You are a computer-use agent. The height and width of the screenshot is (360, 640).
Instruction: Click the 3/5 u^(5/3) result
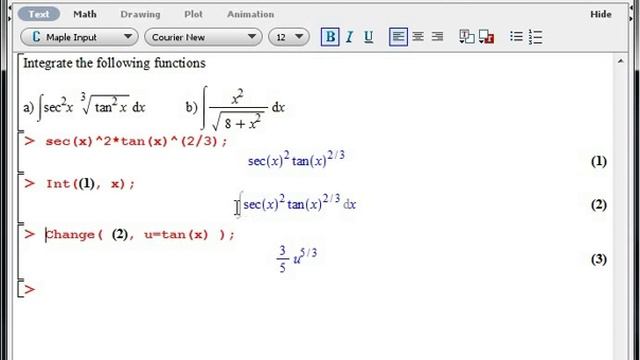click(x=297, y=259)
